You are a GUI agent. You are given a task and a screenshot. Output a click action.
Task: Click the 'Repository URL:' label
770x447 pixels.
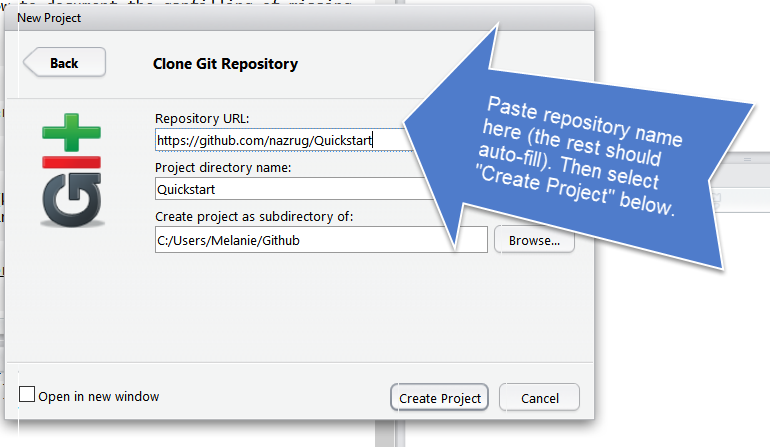(x=202, y=118)
